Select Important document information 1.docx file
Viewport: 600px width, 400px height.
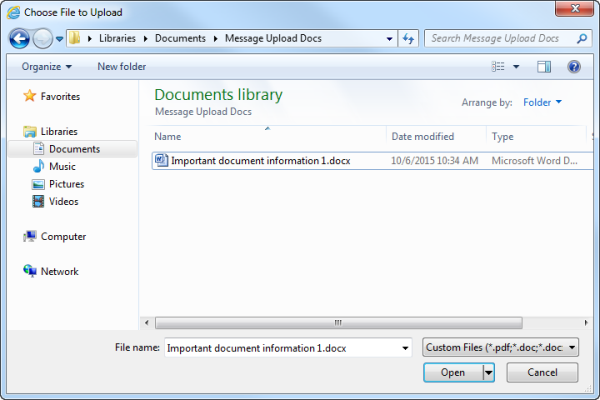click(260, 161)
